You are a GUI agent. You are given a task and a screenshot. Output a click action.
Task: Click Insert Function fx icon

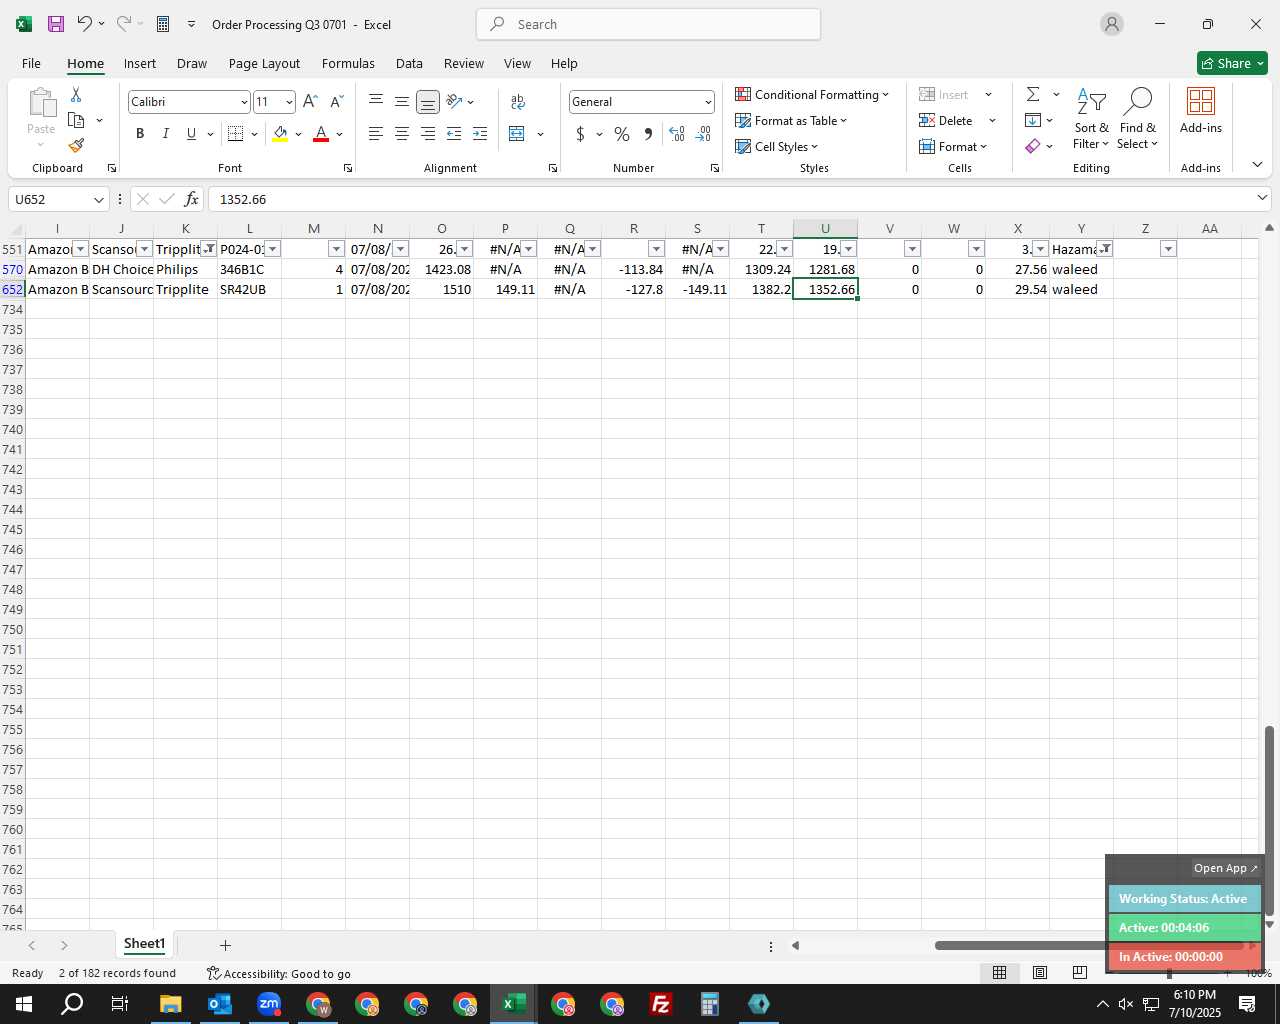click(191, 199)
